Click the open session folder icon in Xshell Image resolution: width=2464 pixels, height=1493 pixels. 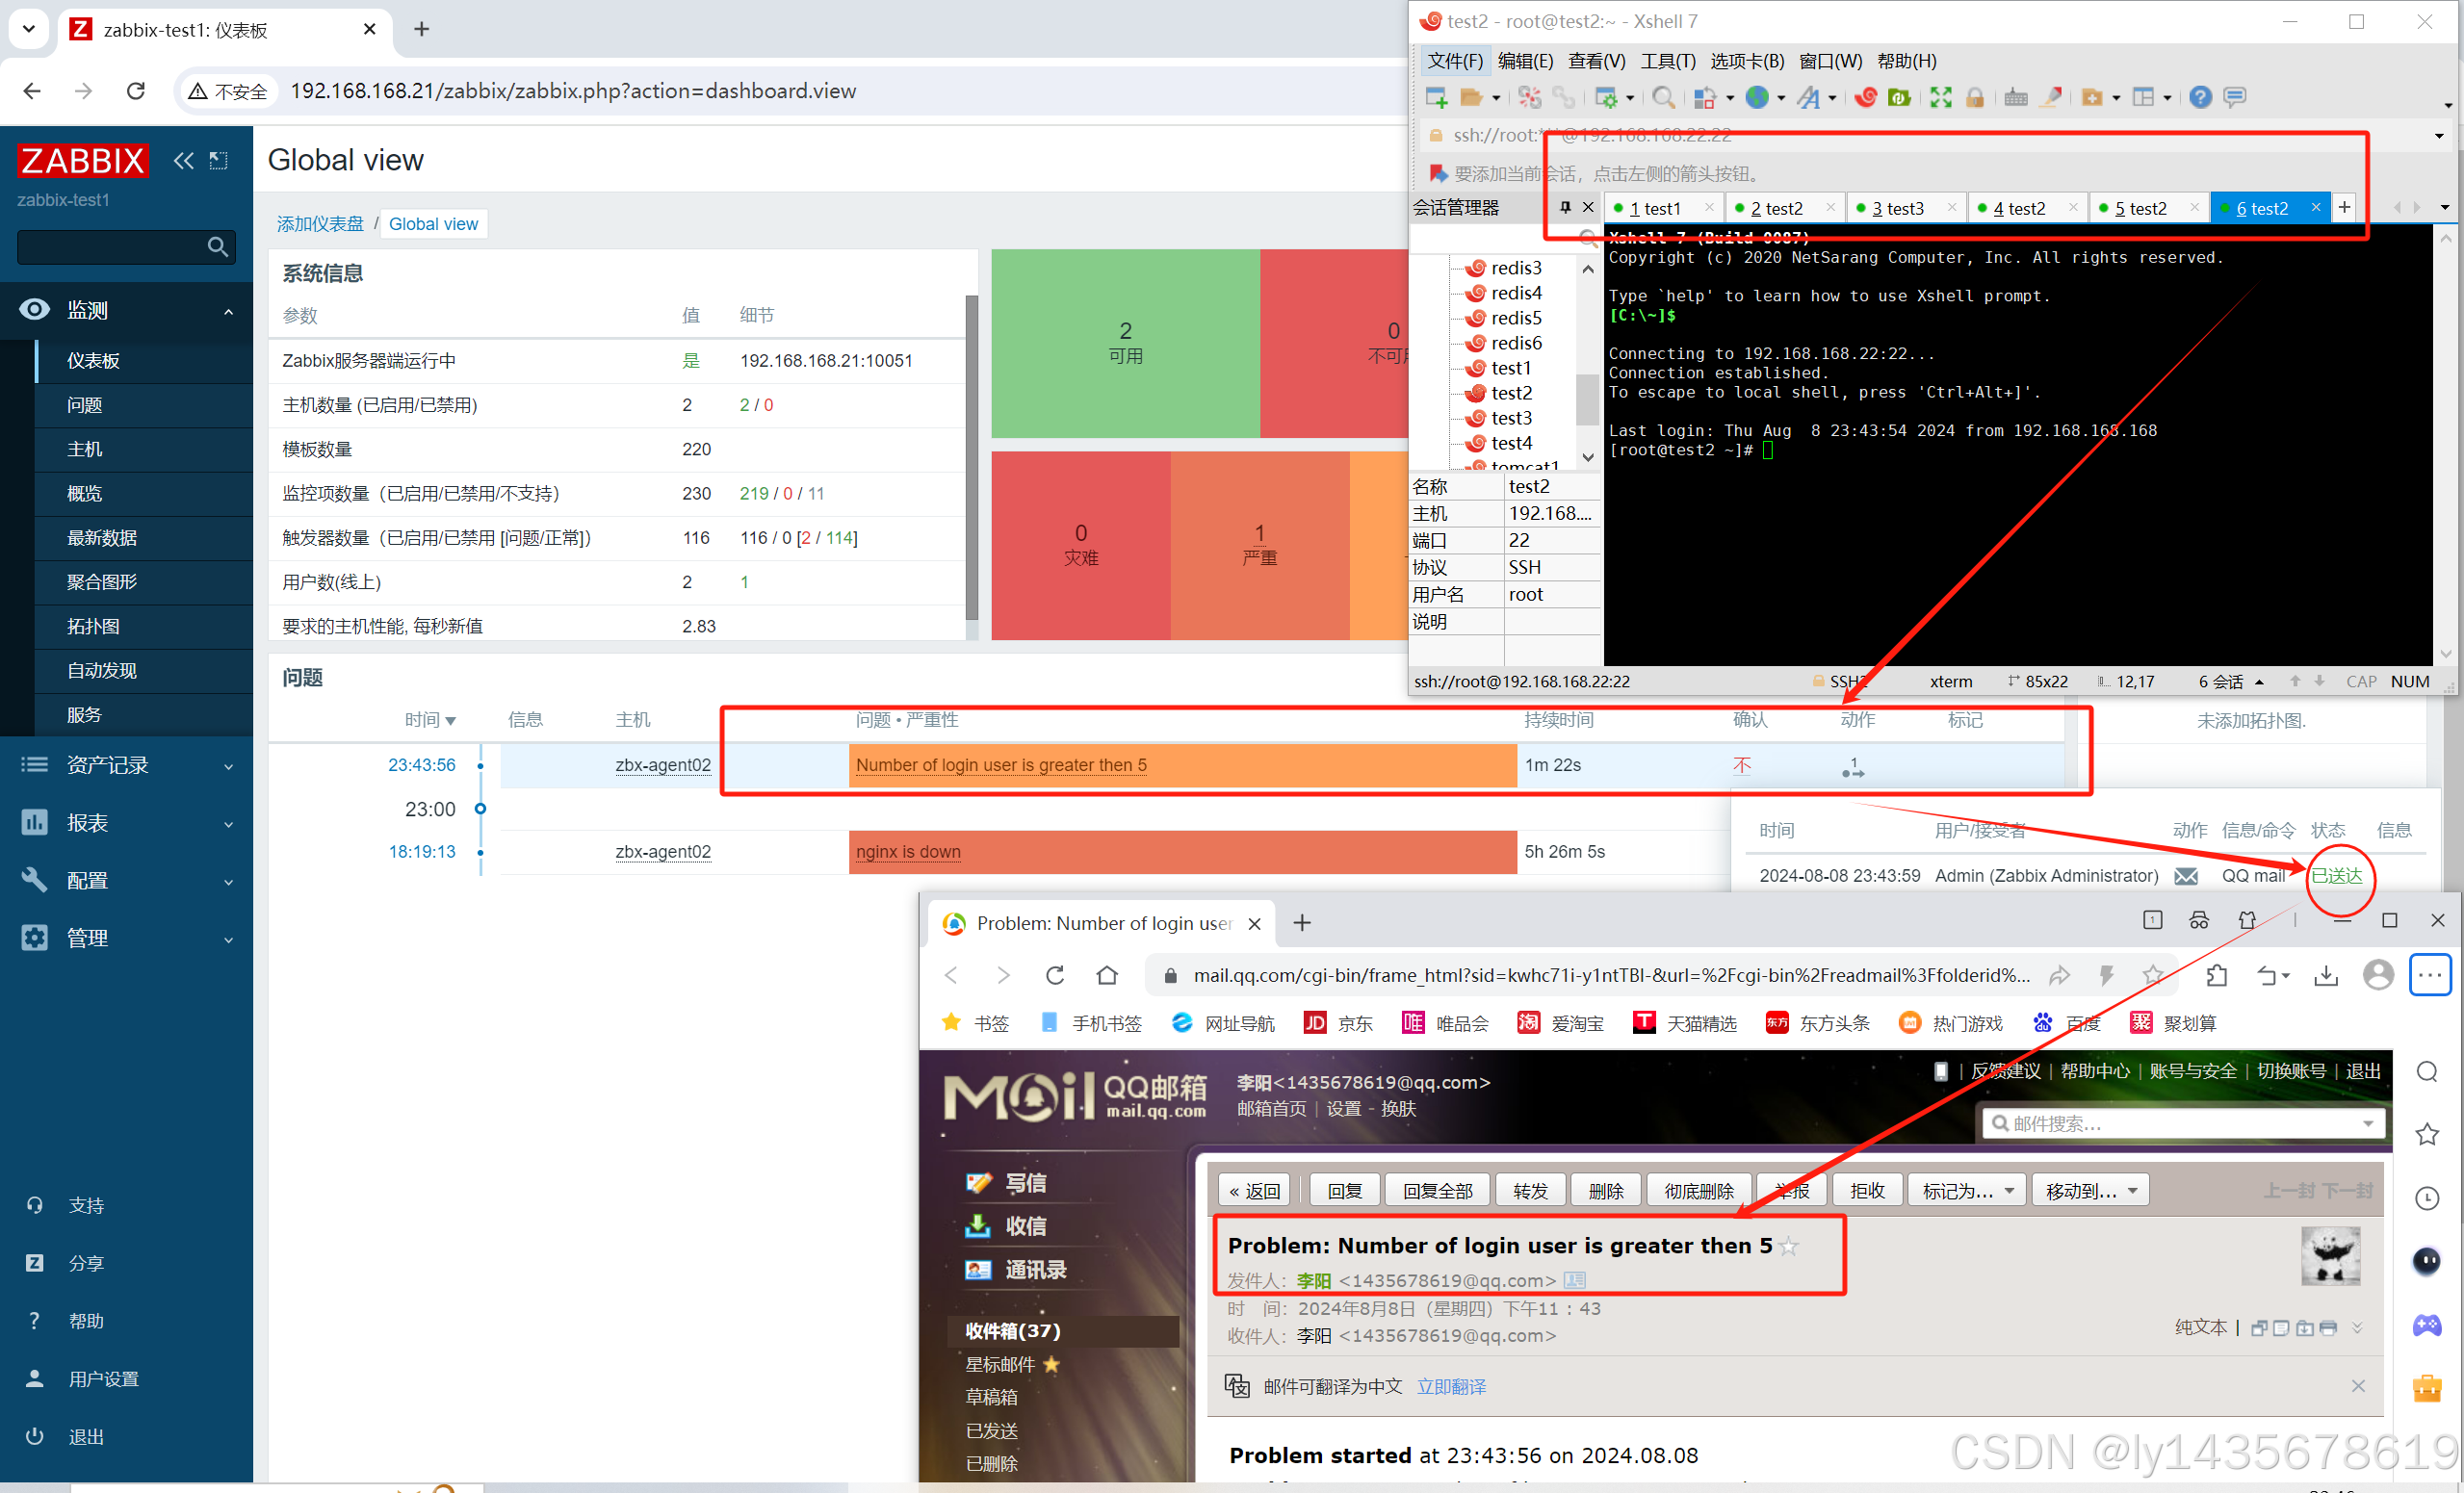[x=1471, y=97]
